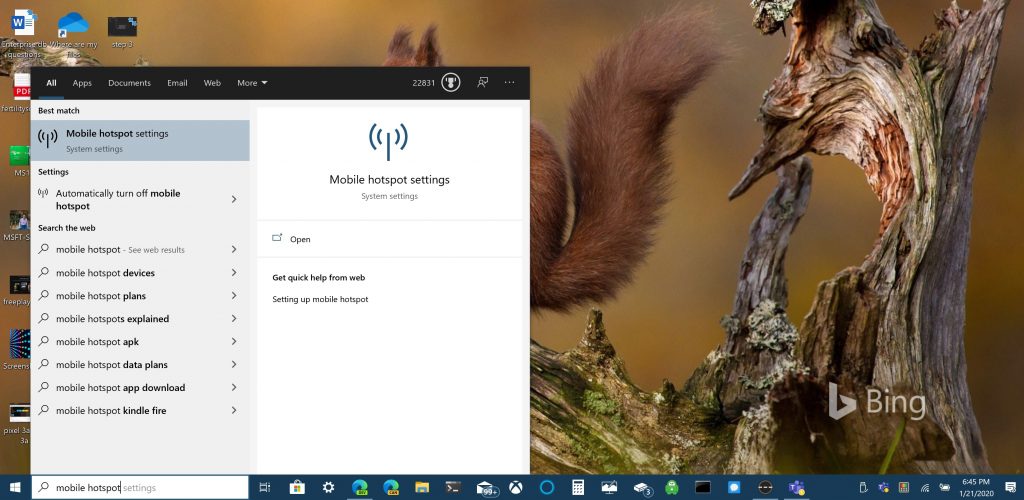The height and width of the screenshot is (500, 1024).
Task: Select the Web search tab
Action: (212, 83)
